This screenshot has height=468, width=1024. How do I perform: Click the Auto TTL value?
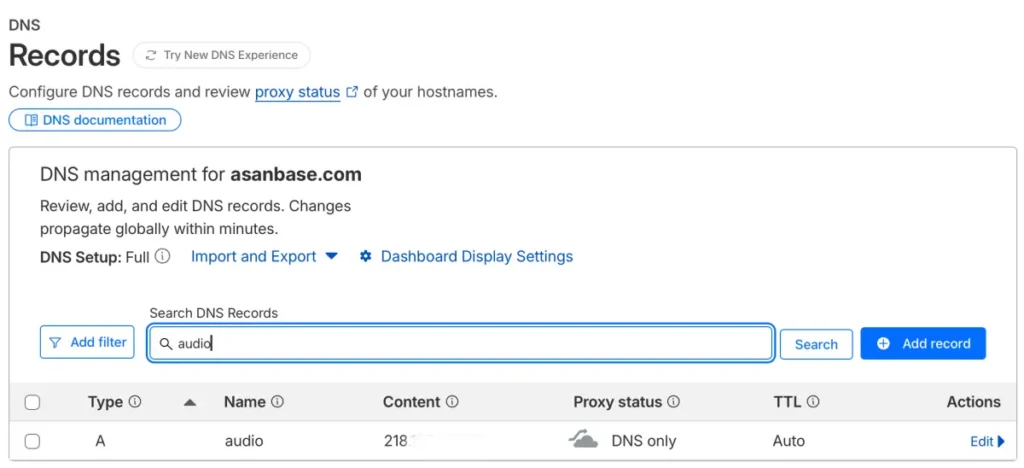789,441
